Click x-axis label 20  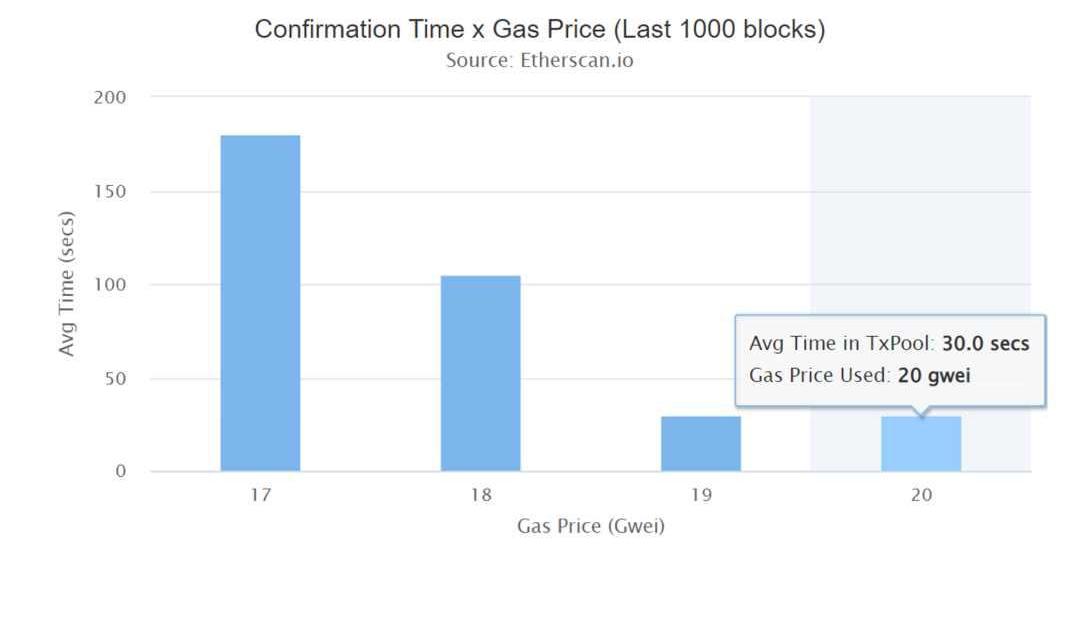click(921, 494)
